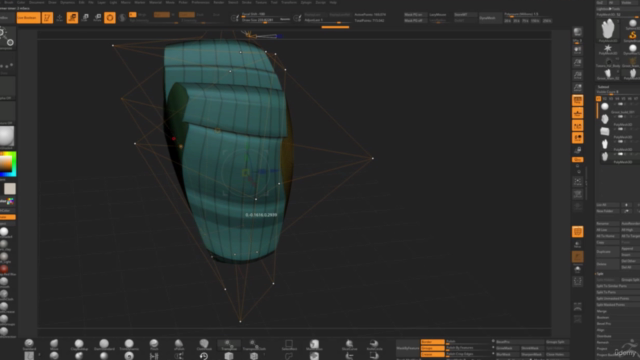Toggle the Border option in MaskByFeature

[433, 342]
